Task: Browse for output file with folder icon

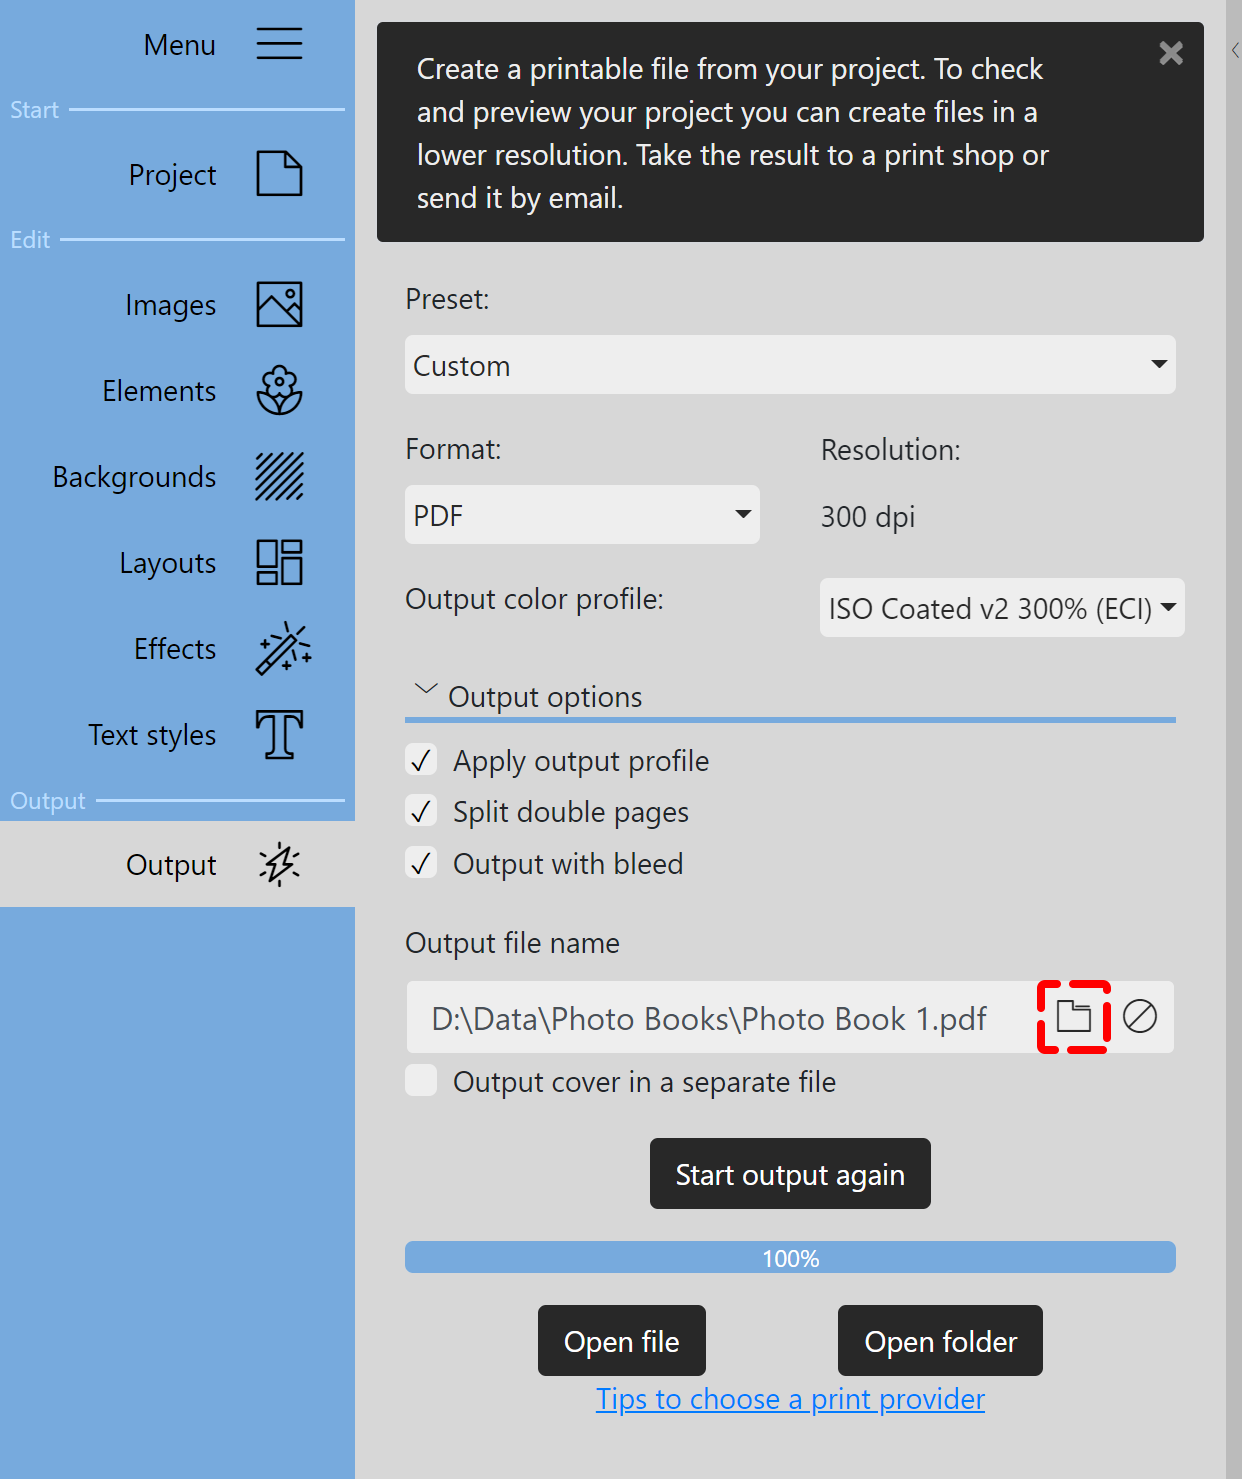Action: coord(1073,1016)
